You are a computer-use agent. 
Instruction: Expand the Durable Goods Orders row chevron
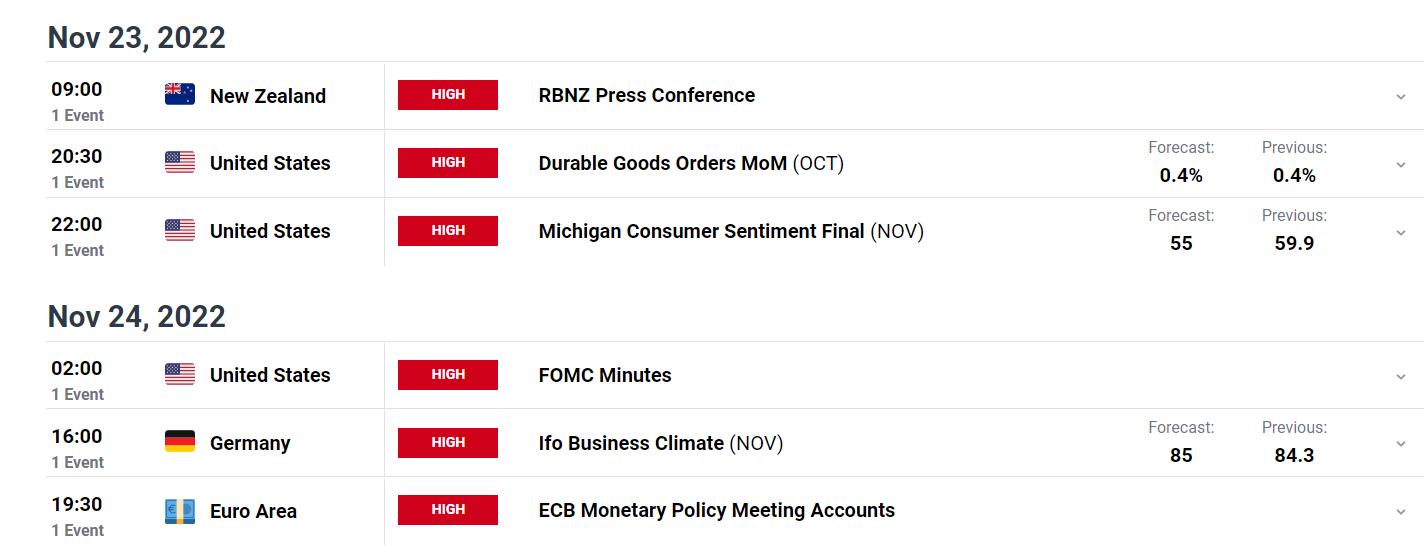click(x=1400, y=164)
